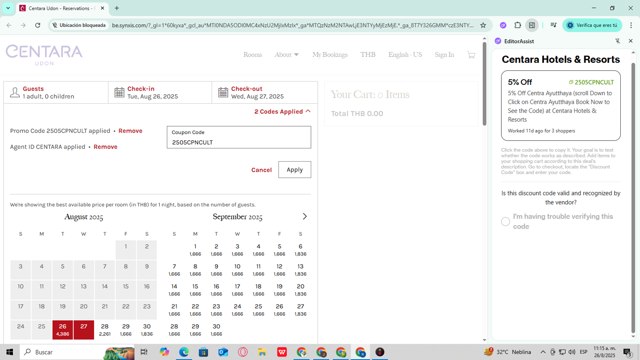Open Windows Start menu
Screen dimensions: 640x360
(x=9, y=352)
